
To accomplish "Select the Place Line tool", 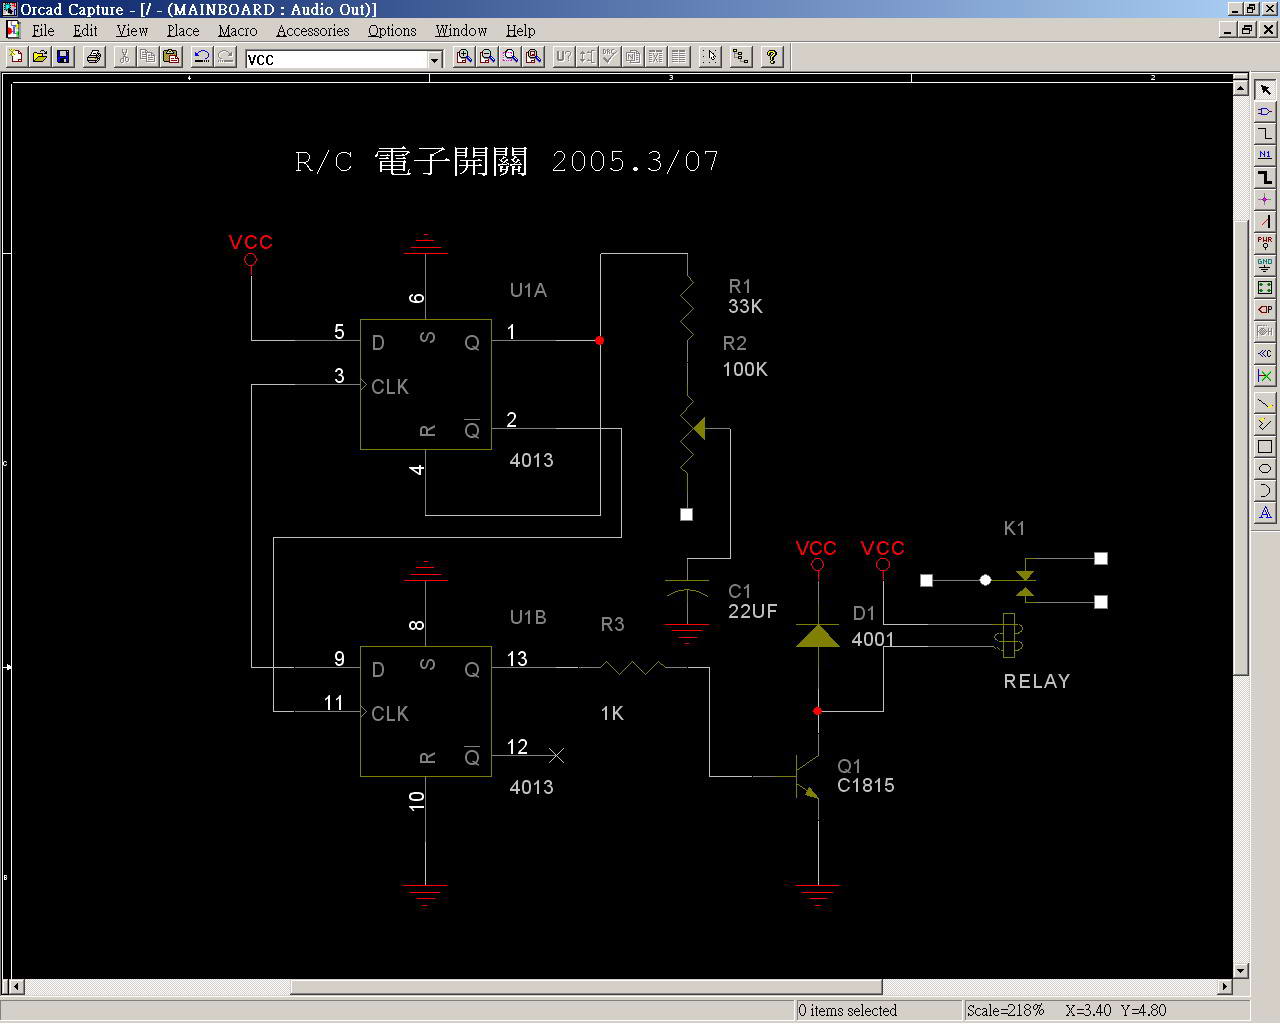I will 1265,403.
